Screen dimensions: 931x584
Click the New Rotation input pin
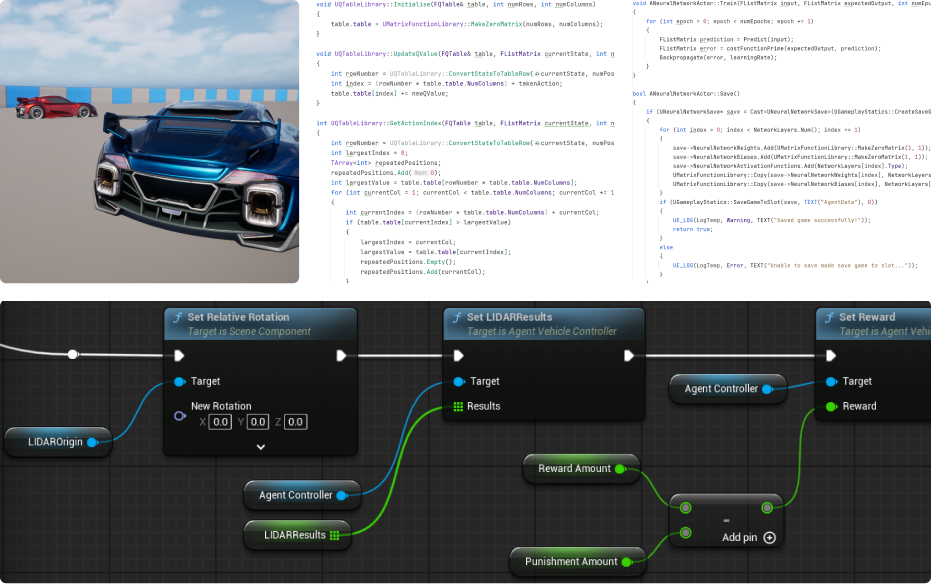179,416
